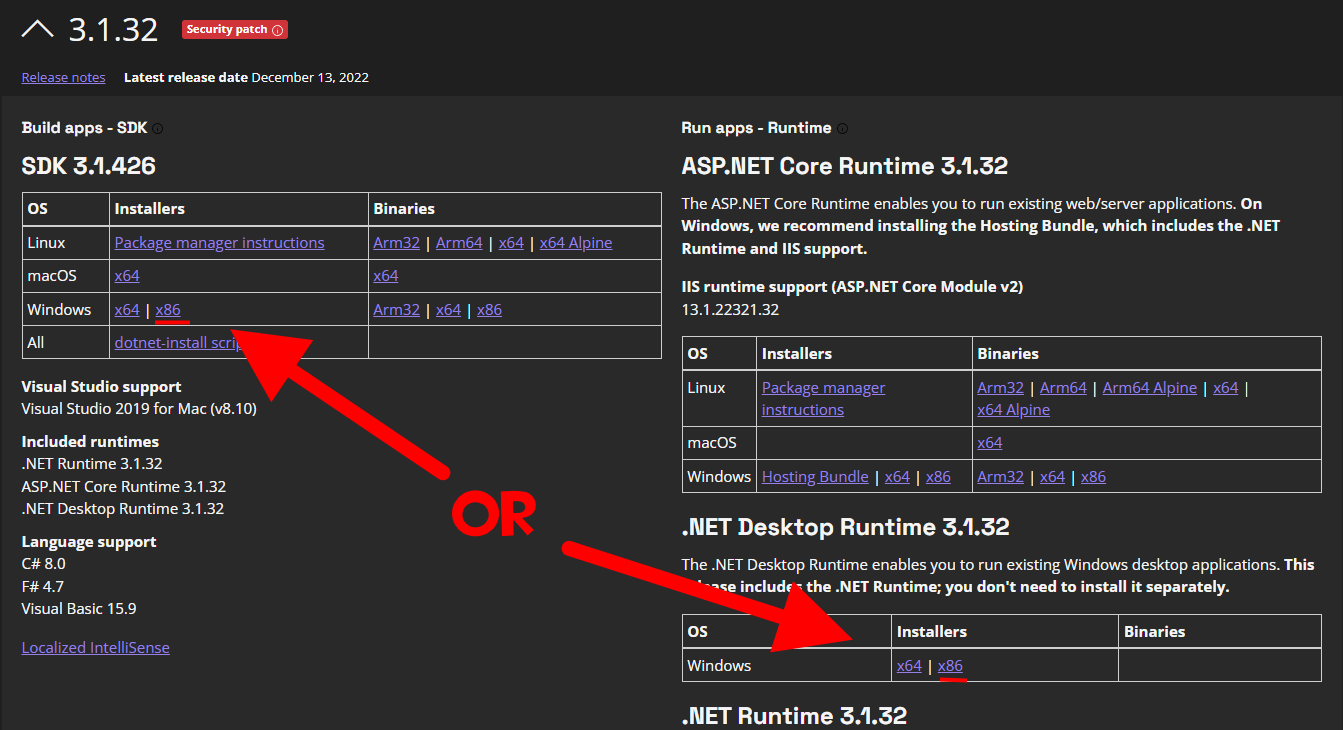Download SDK macOS x64 binary
Image resolution: width=1343 pixels, height=730 pixels.
(x=386, y=275)
